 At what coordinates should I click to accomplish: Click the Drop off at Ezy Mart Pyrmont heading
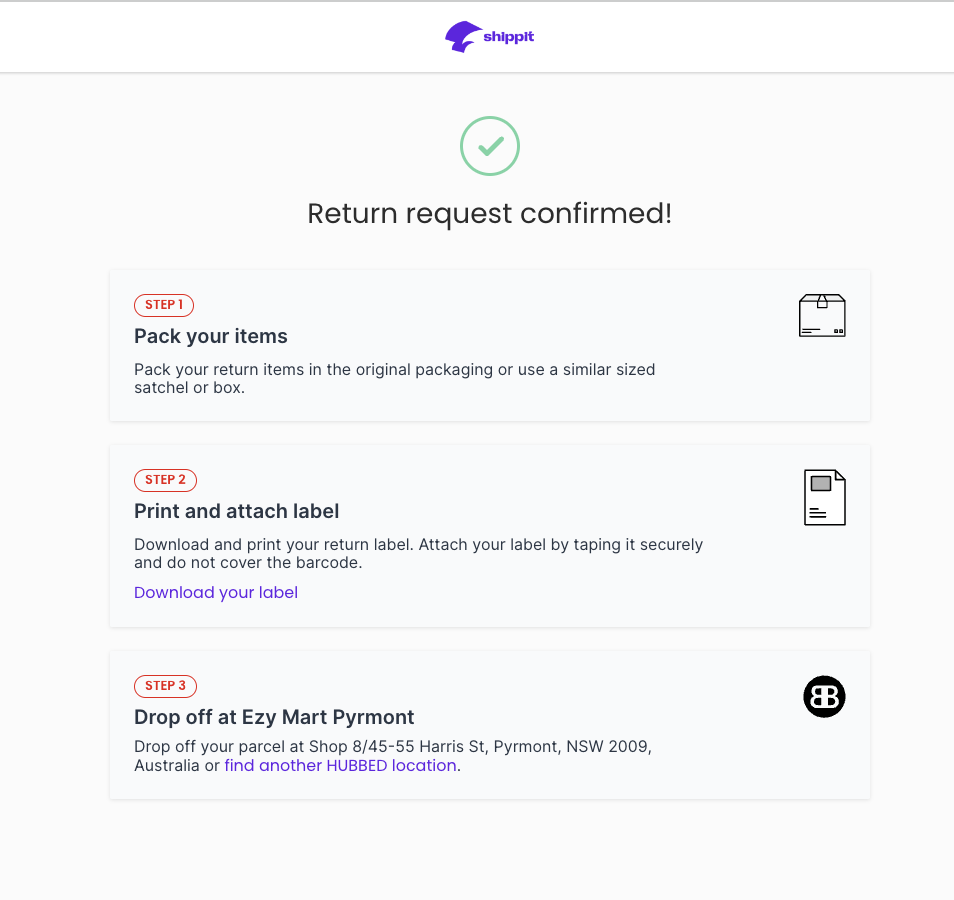274,717
